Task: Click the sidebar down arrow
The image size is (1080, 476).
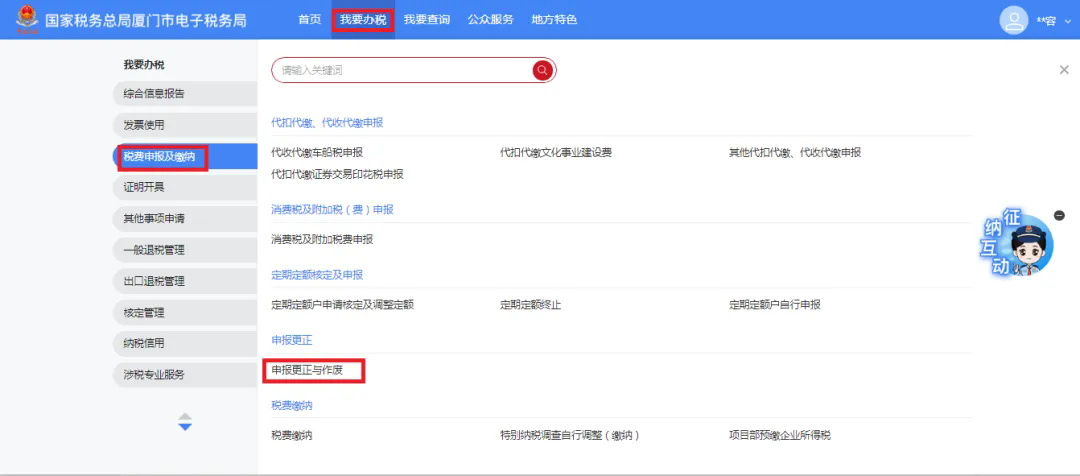Action: 185,427
